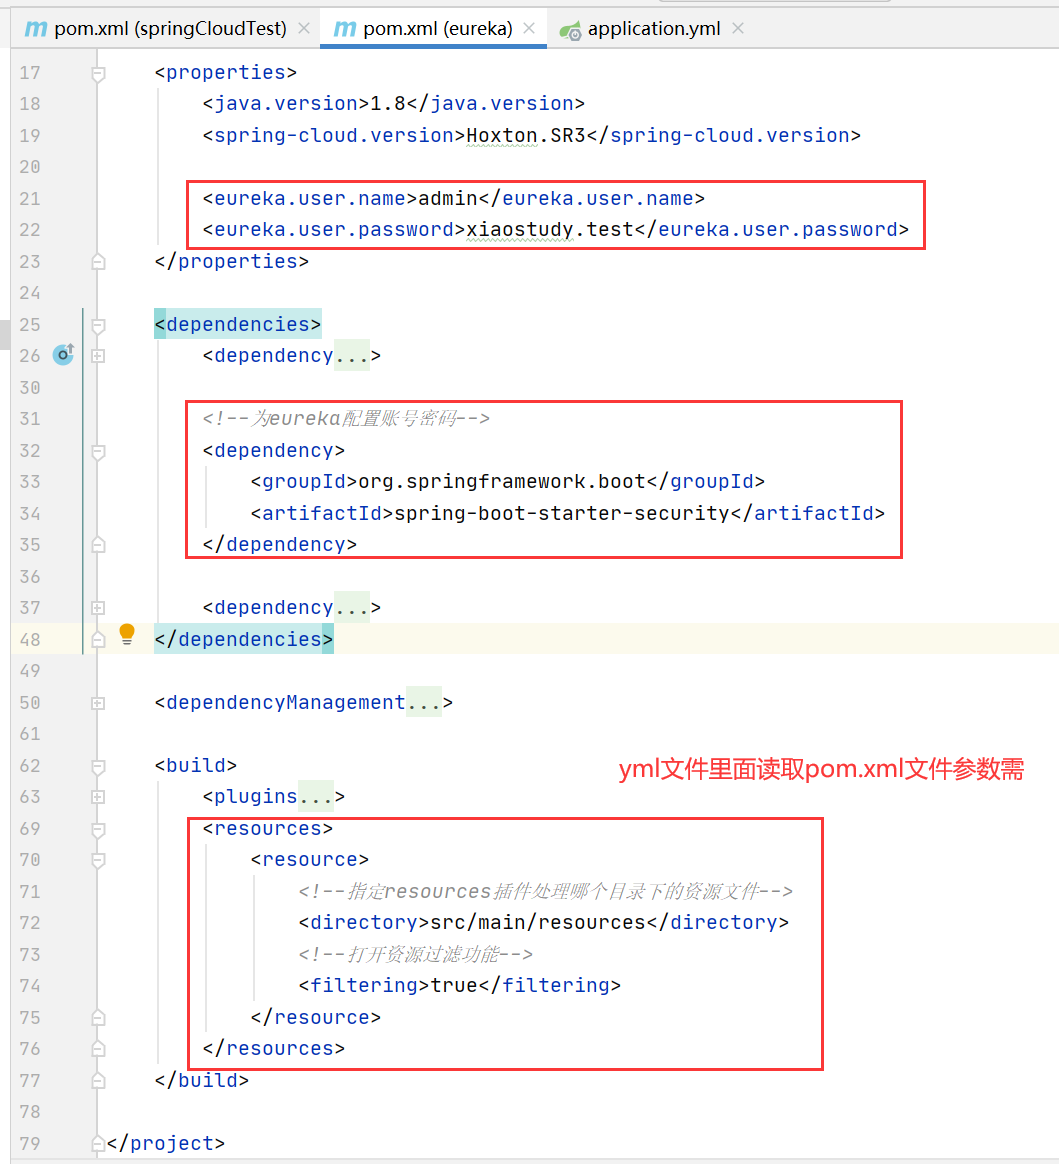Click fold end marker at line 48
This screenshot has width=1059, height=1164.
[x=98, y=640]
